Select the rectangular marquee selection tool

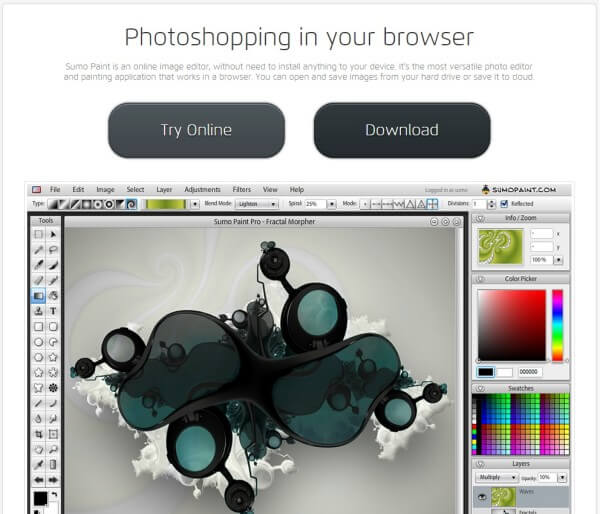(38, 234)
